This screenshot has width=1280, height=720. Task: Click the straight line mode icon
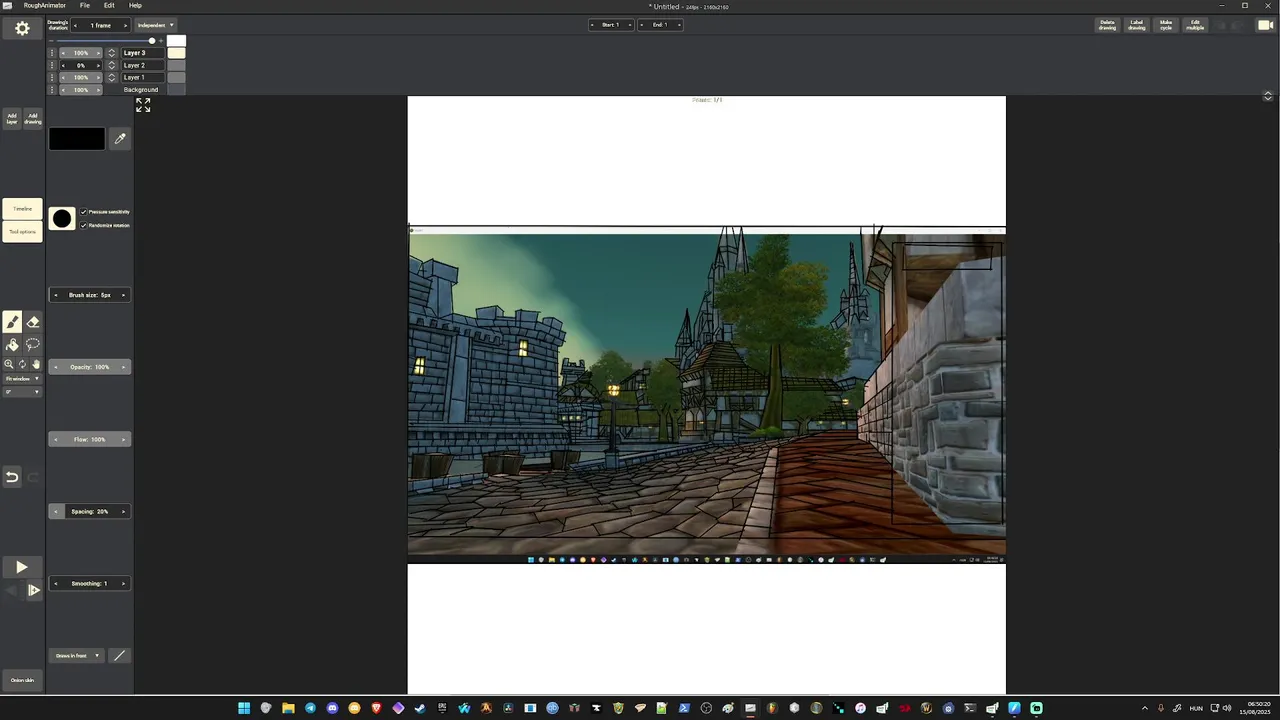coord(119,656)
